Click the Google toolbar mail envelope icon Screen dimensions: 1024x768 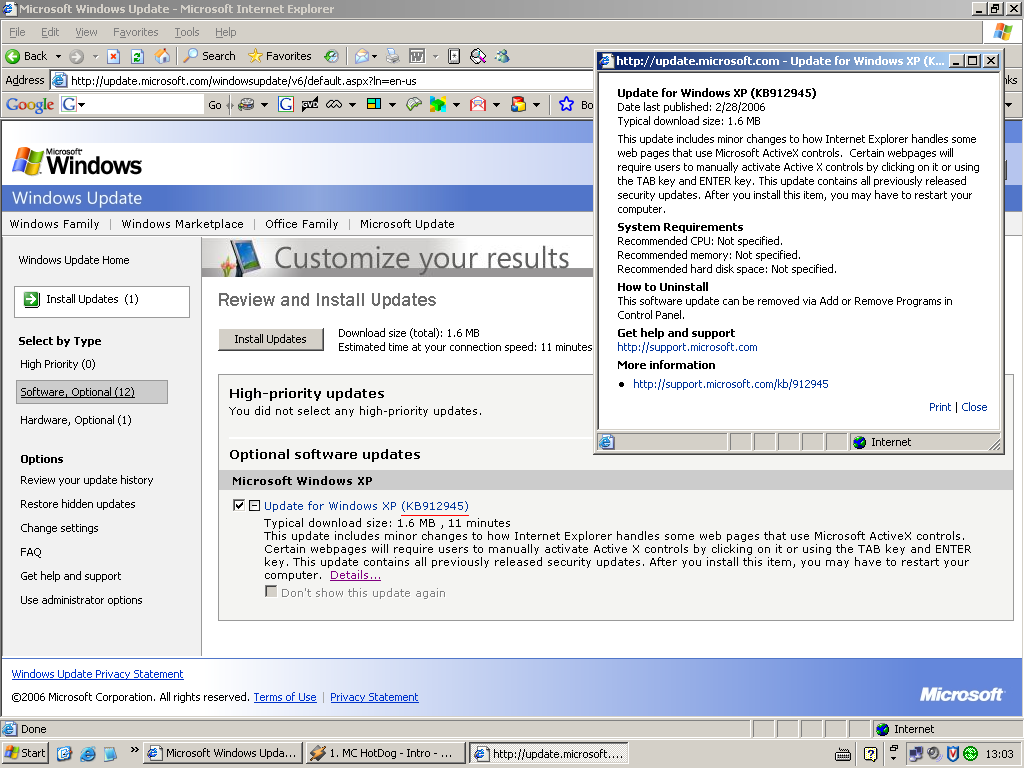pos(478,104)
